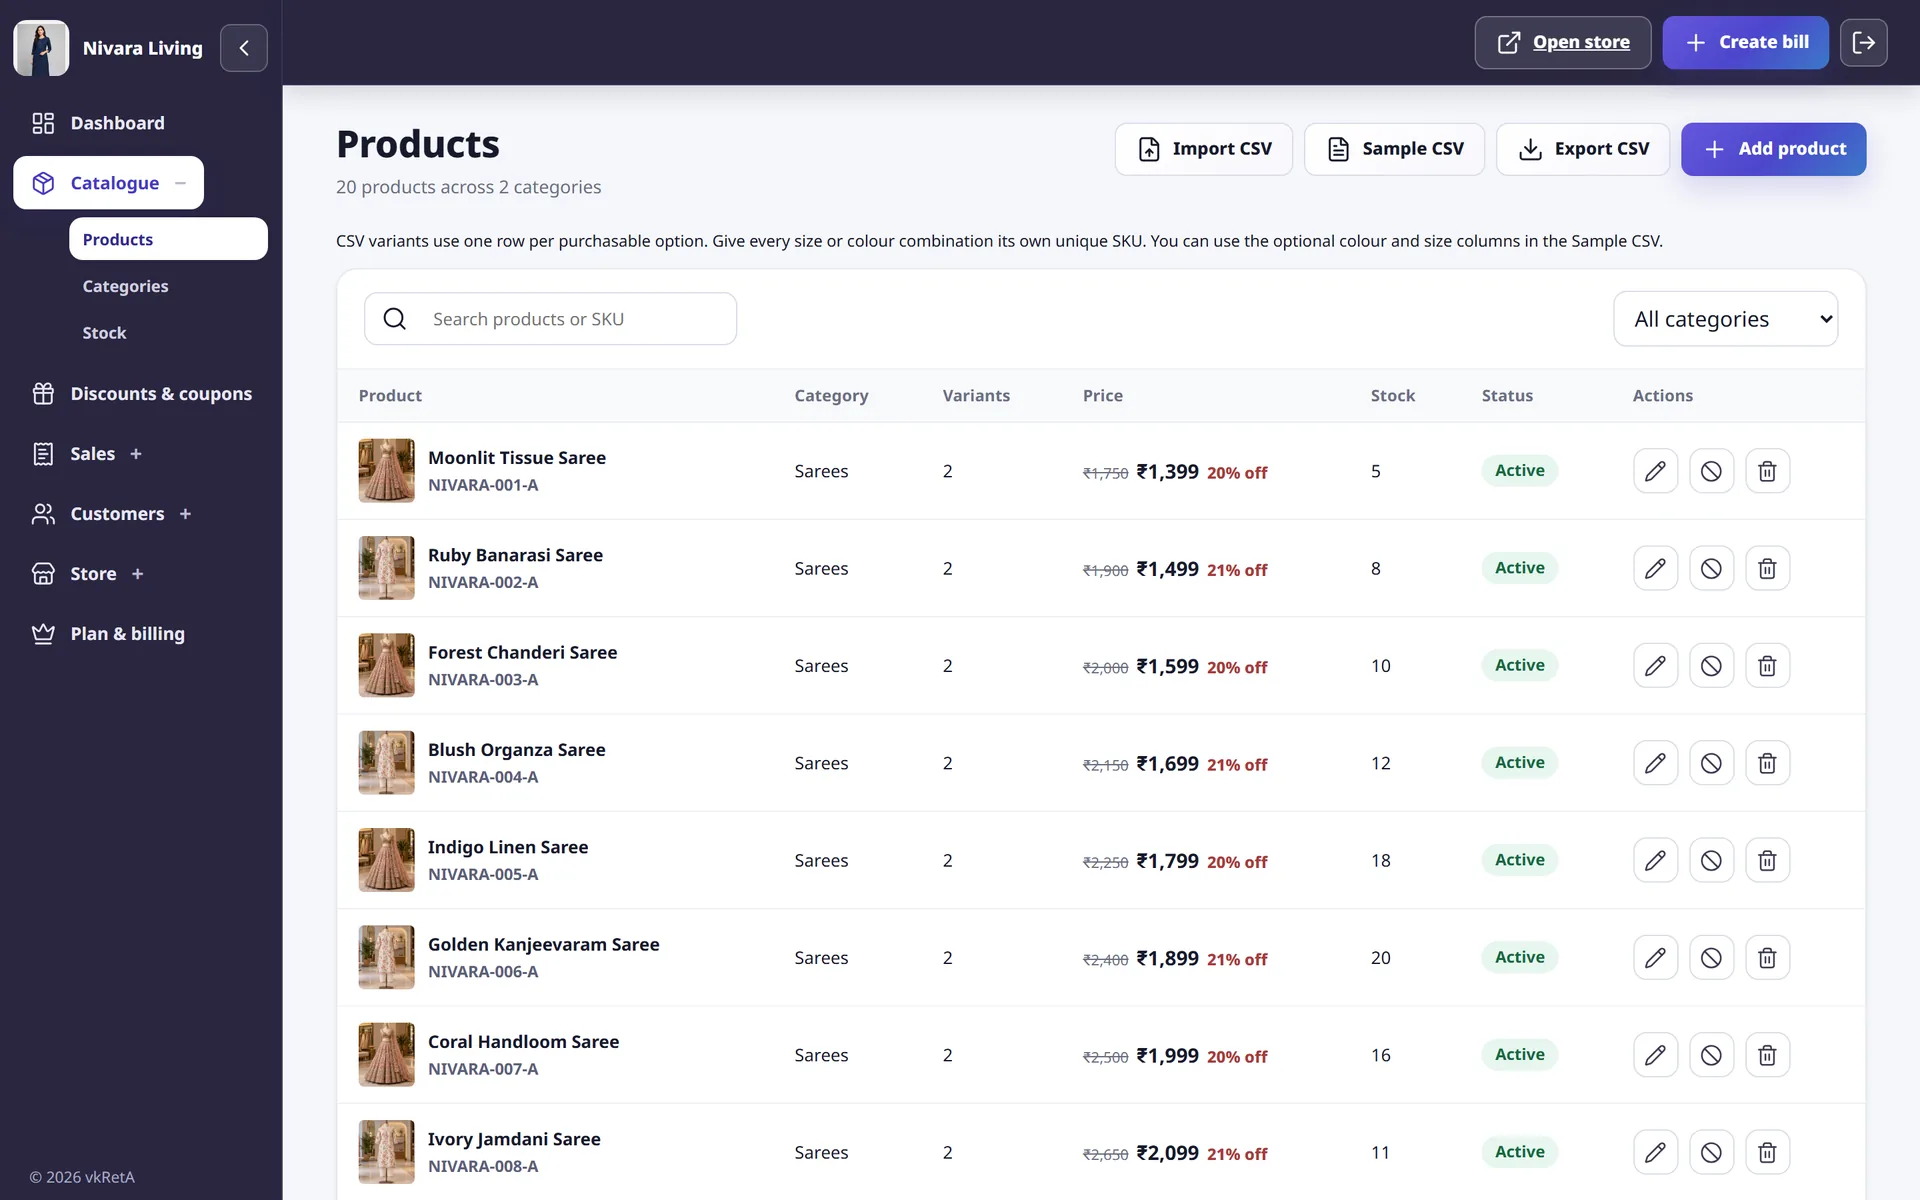The width and height of the screenshot is (1920, 1200).
Task: Focus the Search products or SKU field
Action: click(x=550, y=319)
